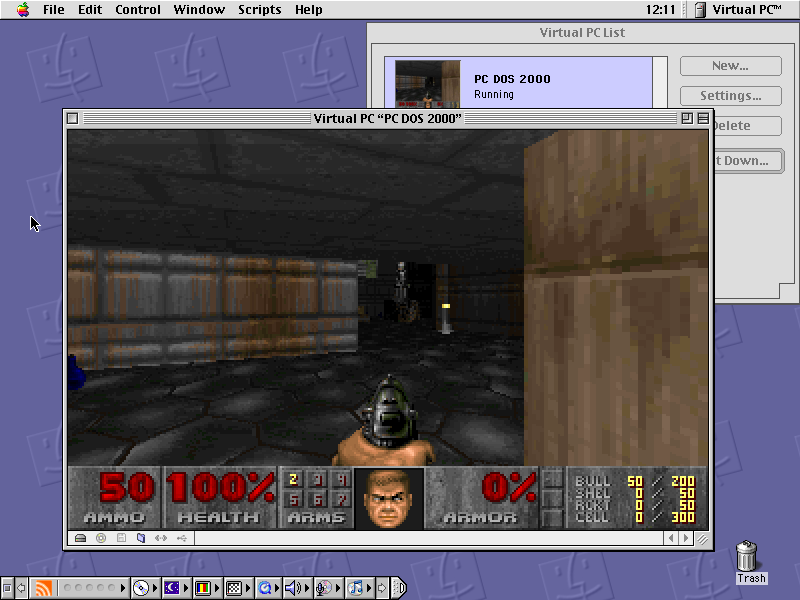
Task: Click the Shut Down... button in Virtual PC List
Action: click(x=748, y=161)
